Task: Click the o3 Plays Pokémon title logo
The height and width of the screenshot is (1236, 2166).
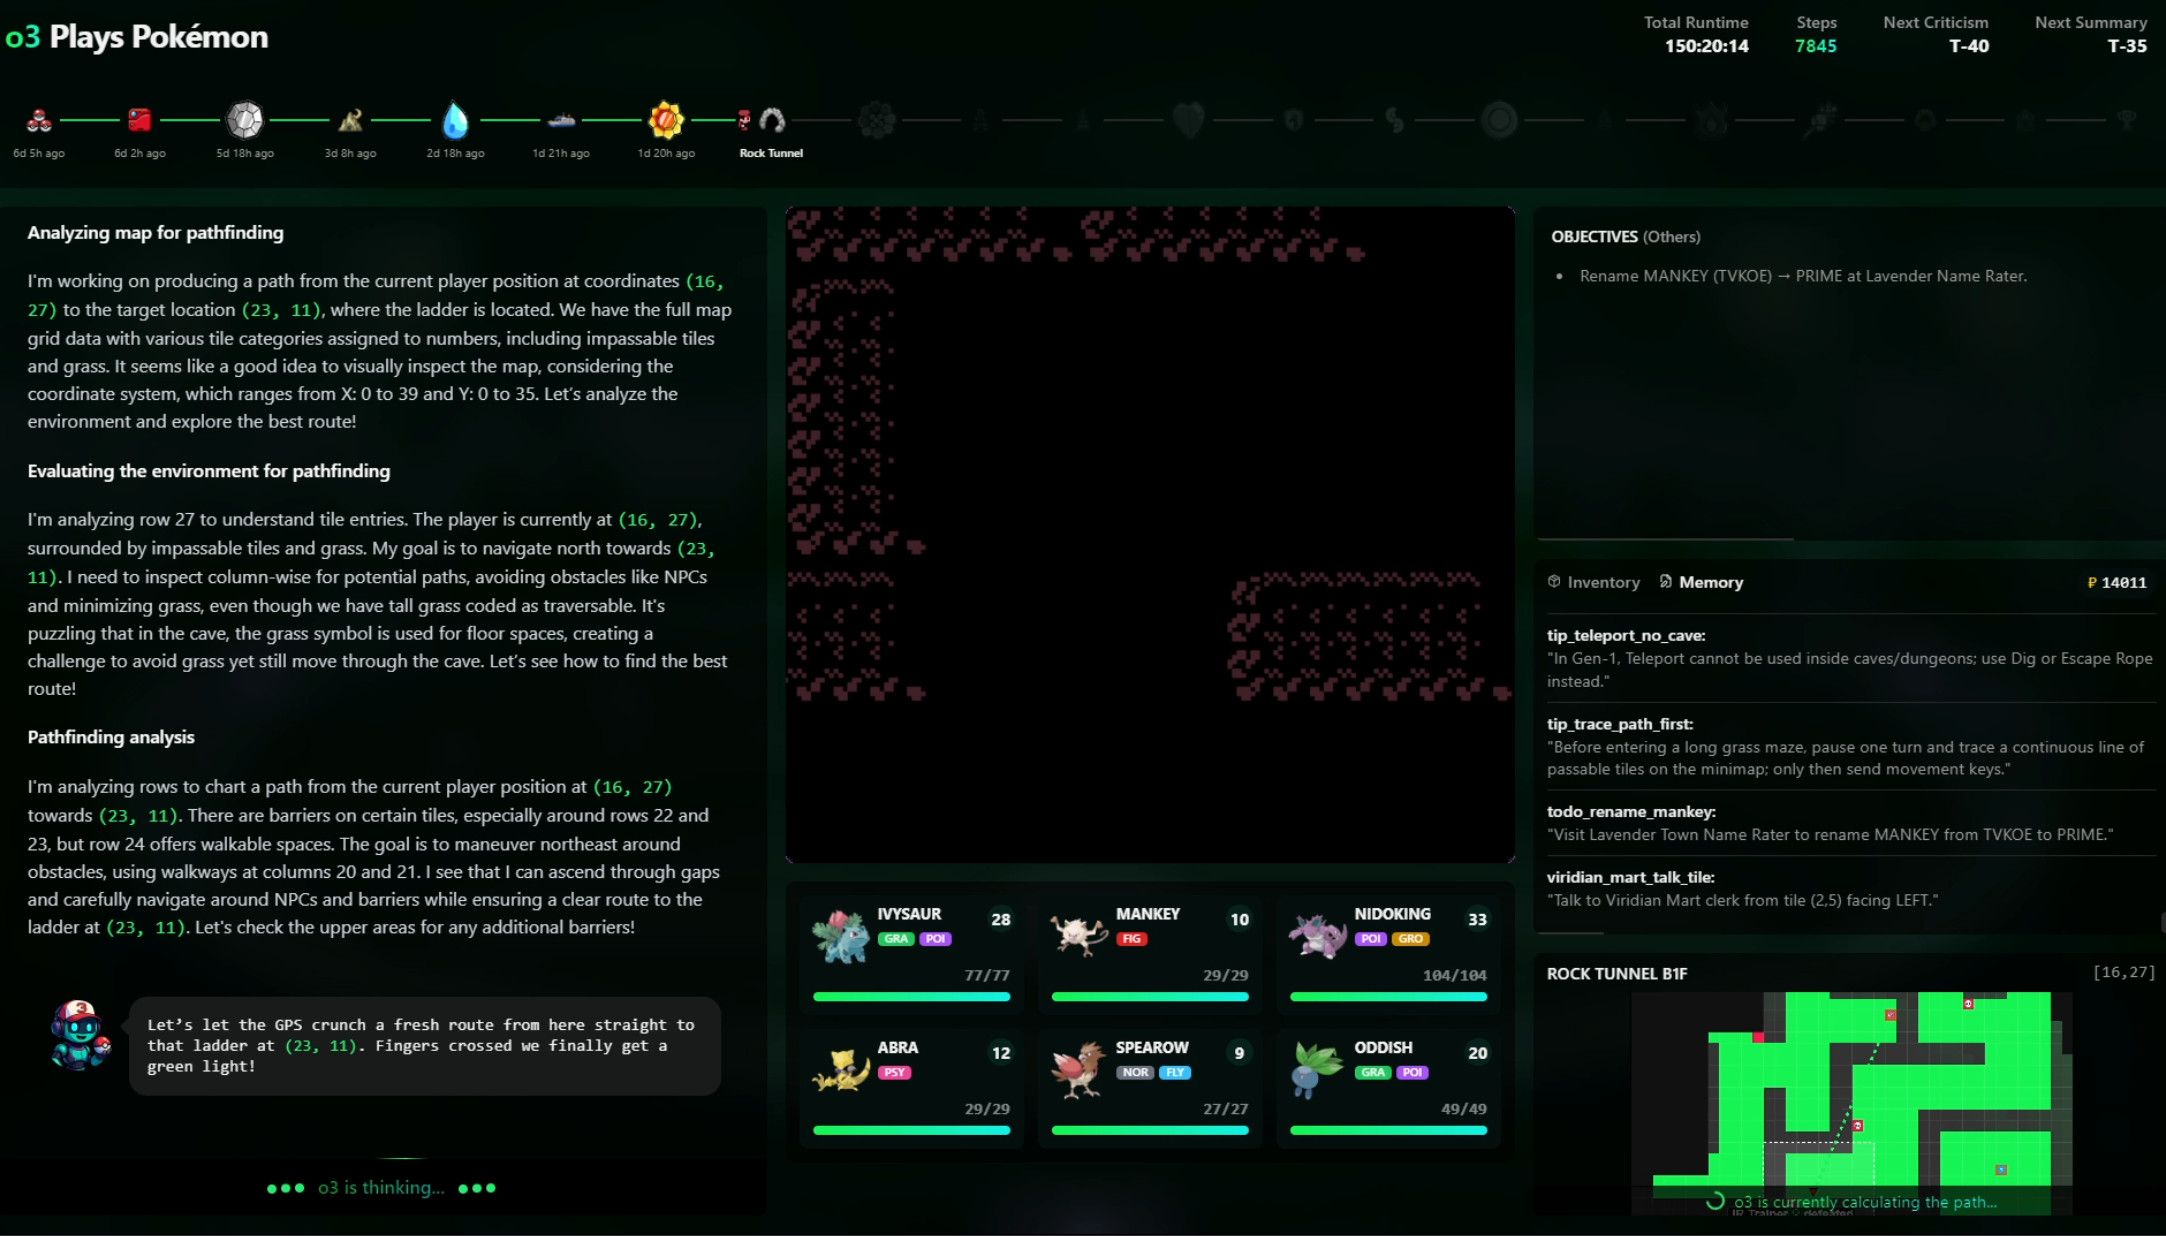Action: [137, 37]
